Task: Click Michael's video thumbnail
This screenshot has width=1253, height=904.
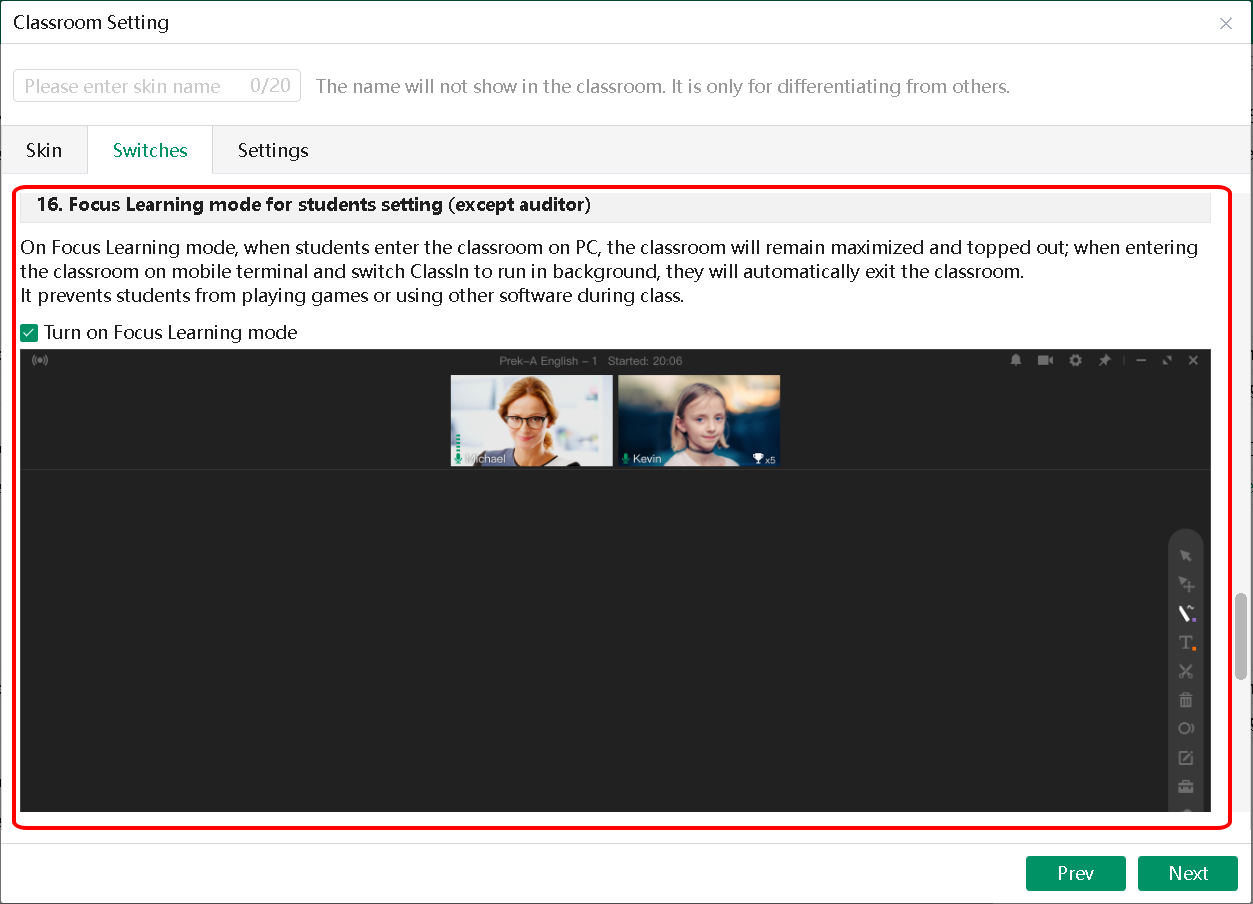Action: tap(531, 420)
